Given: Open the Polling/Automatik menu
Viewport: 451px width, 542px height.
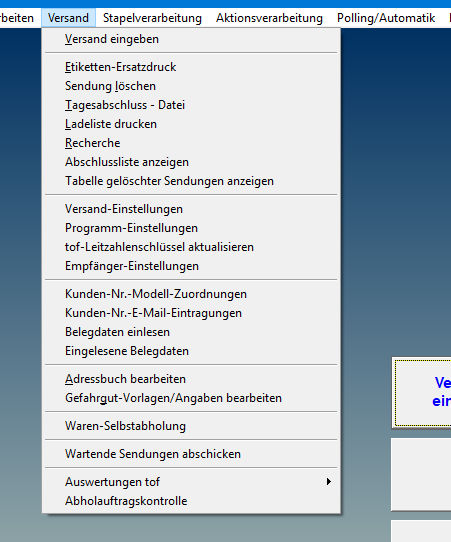Looking at the screenshot, I should (x=386, y=18).
